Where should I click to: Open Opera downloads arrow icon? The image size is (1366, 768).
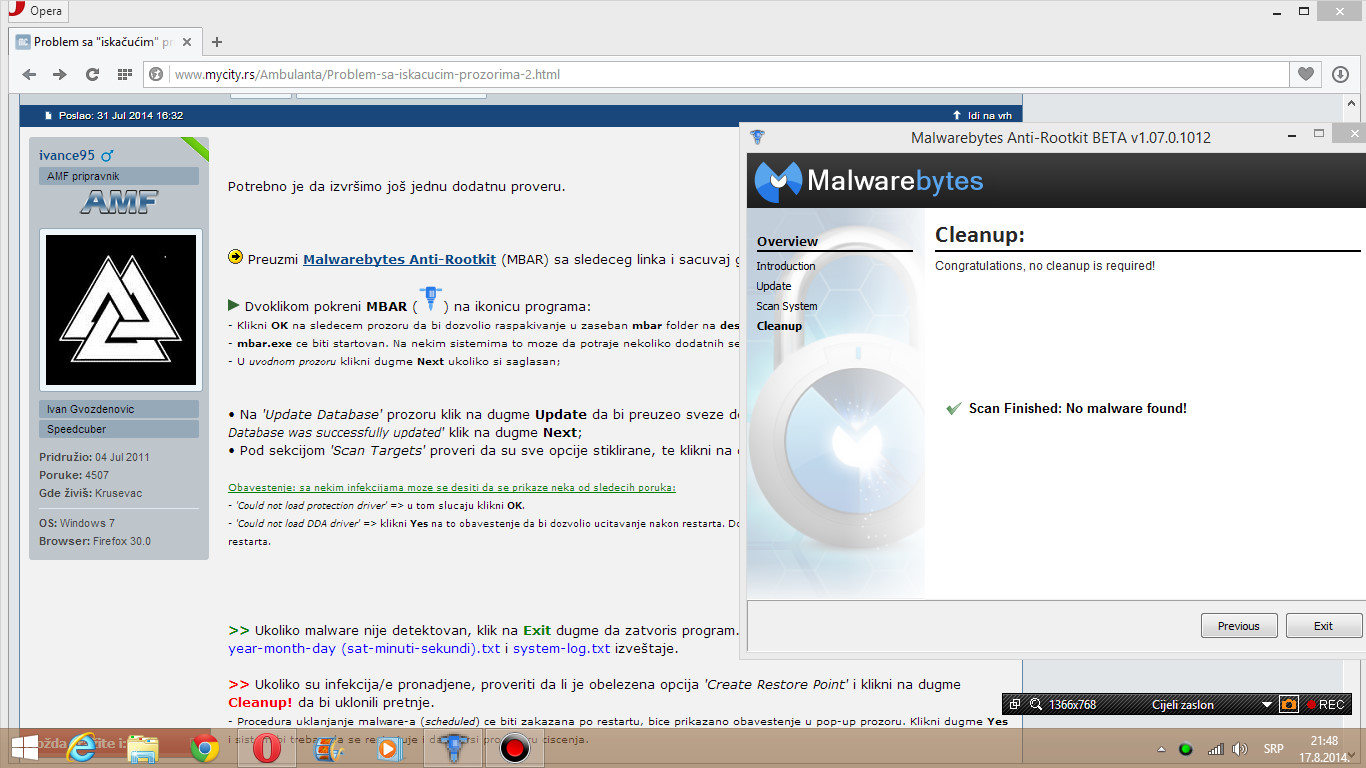[x=1341, y=74]
